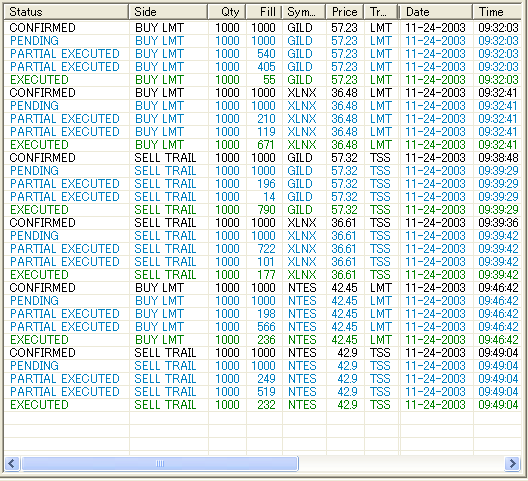Viewport: 528px width, 481px height.
Task: Select the PARTIAL EXECUTED XLNX row with fill 210
Action: tap(263, 119)
